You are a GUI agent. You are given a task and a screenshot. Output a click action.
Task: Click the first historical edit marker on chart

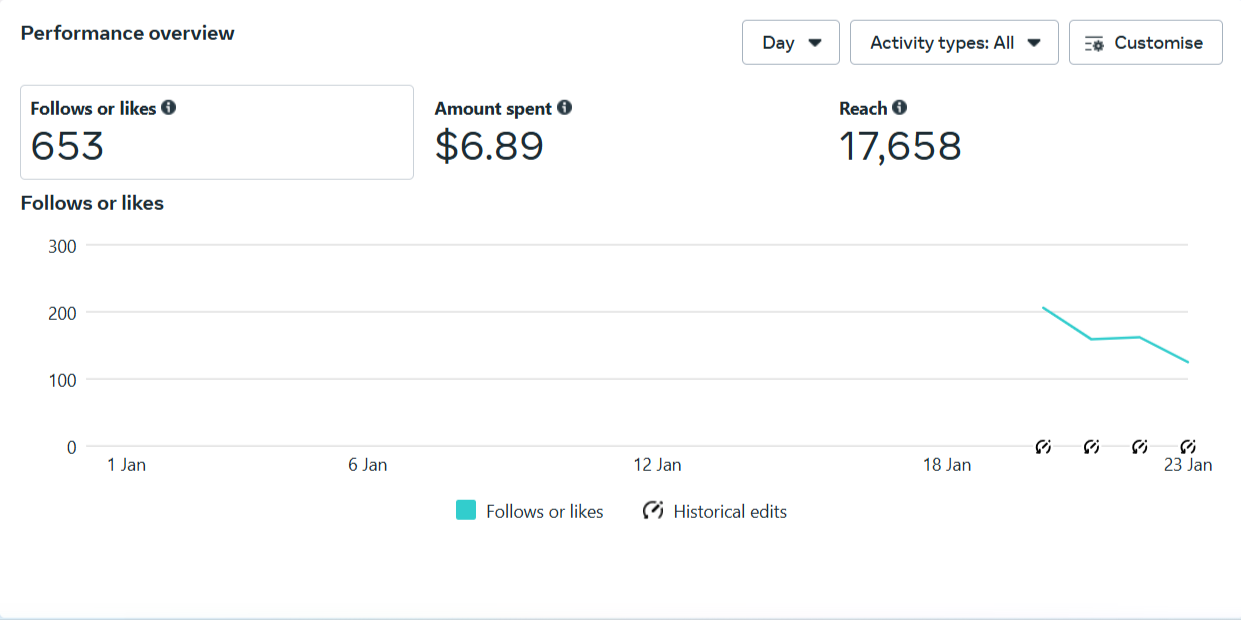coord(1043,446)
